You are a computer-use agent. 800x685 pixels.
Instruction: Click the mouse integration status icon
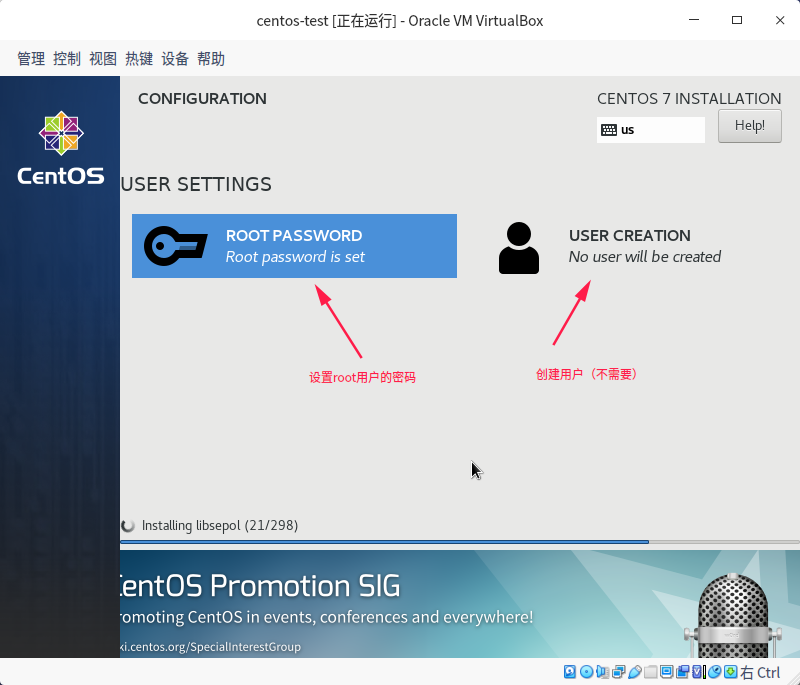[714, 672]
